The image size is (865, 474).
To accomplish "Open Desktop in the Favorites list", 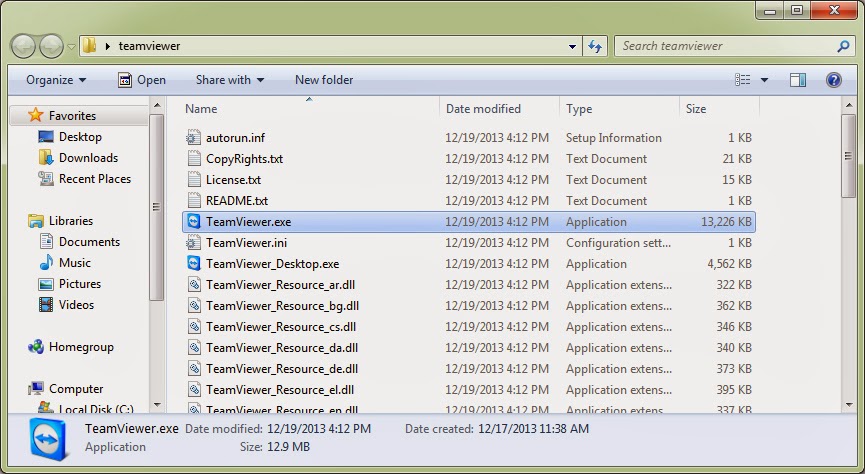I will point(80,136).
